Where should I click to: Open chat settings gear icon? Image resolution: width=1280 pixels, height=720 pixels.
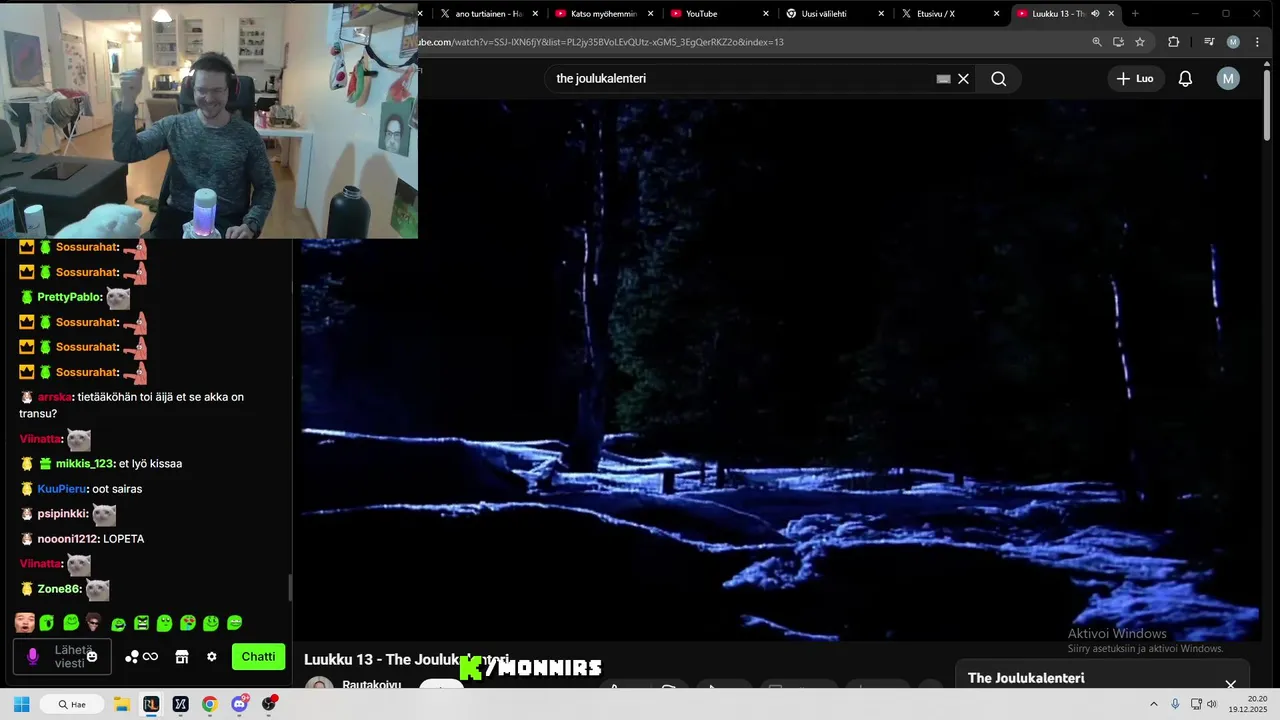coord(211,657)
